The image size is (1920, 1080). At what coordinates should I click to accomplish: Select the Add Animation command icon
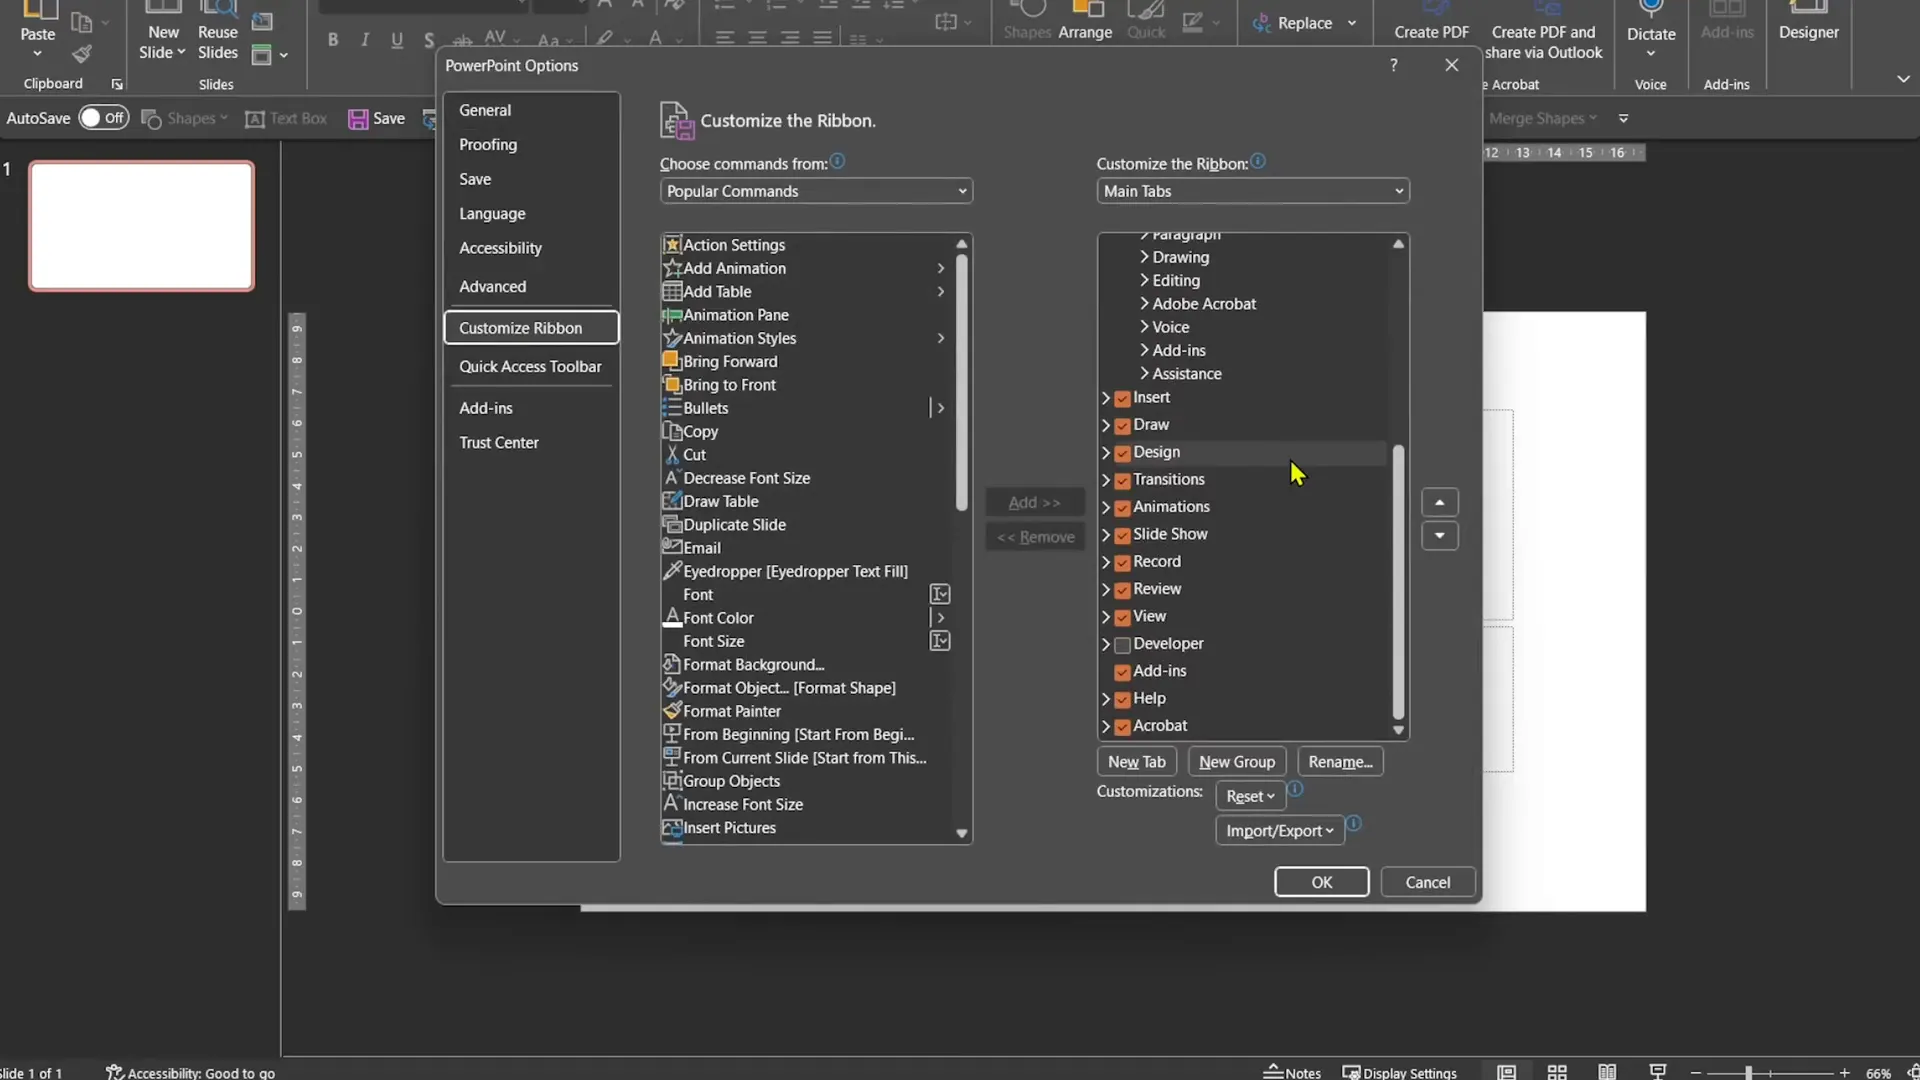click(672, 268)
